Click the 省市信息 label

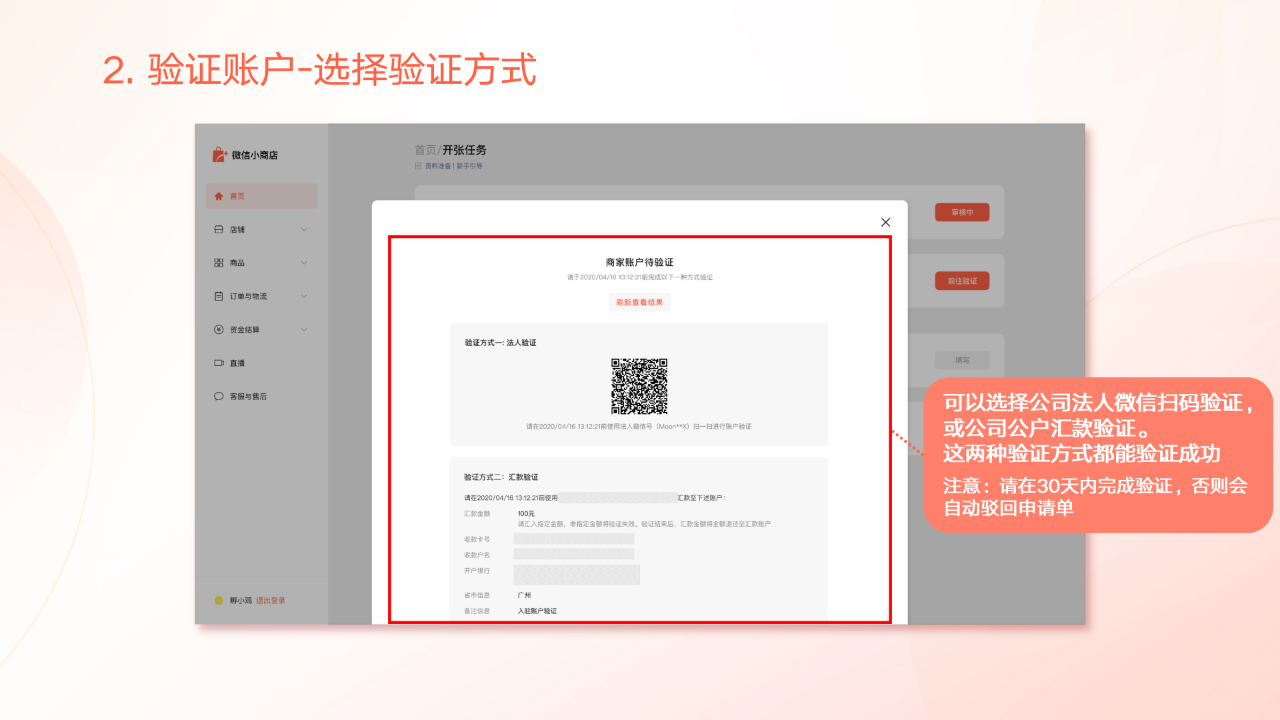[476, 595]
